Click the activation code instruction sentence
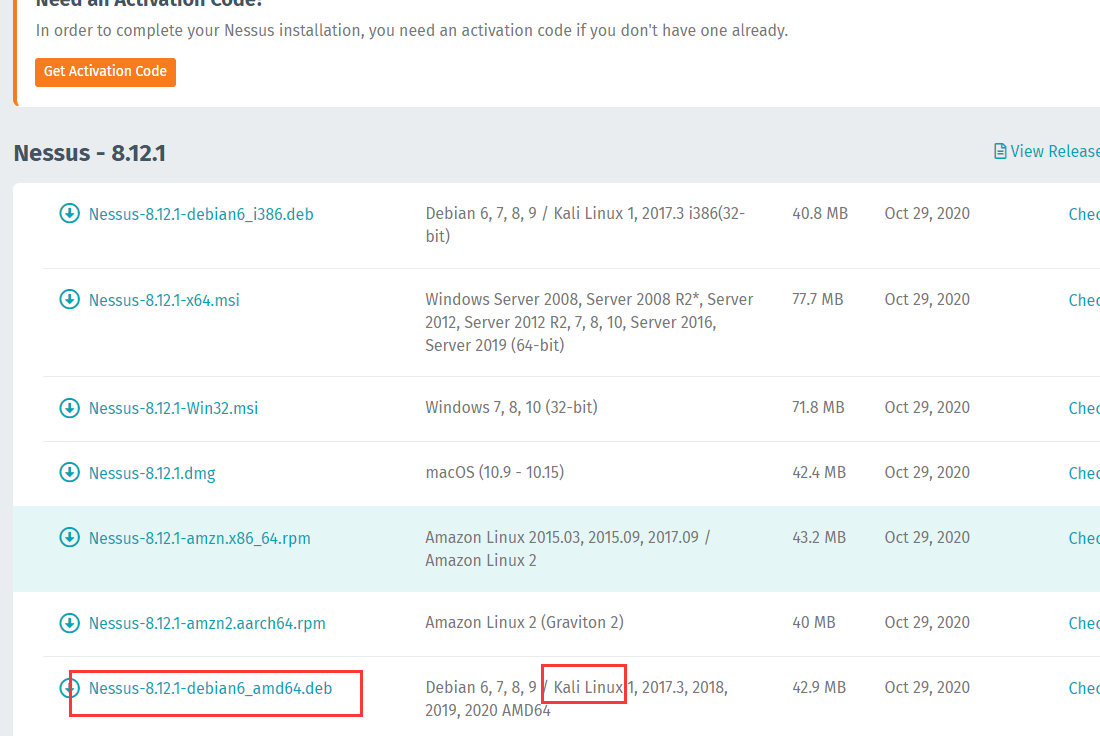 coord(412,31)
